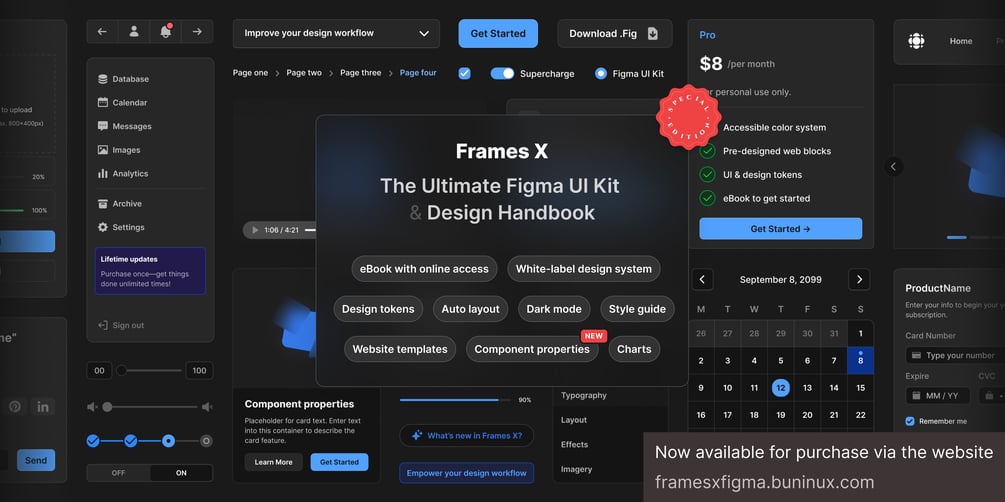Click the current third step in the stepper

coord(169,441)
